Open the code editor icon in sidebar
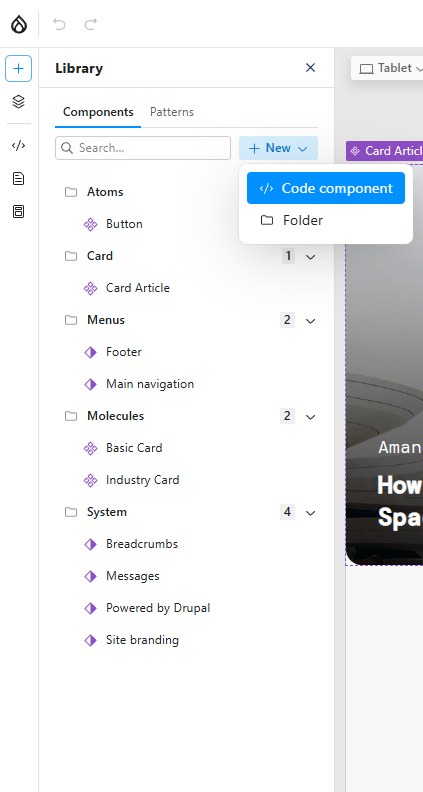Viewport: 423px width, 792px height. click(x=19, y=145)
